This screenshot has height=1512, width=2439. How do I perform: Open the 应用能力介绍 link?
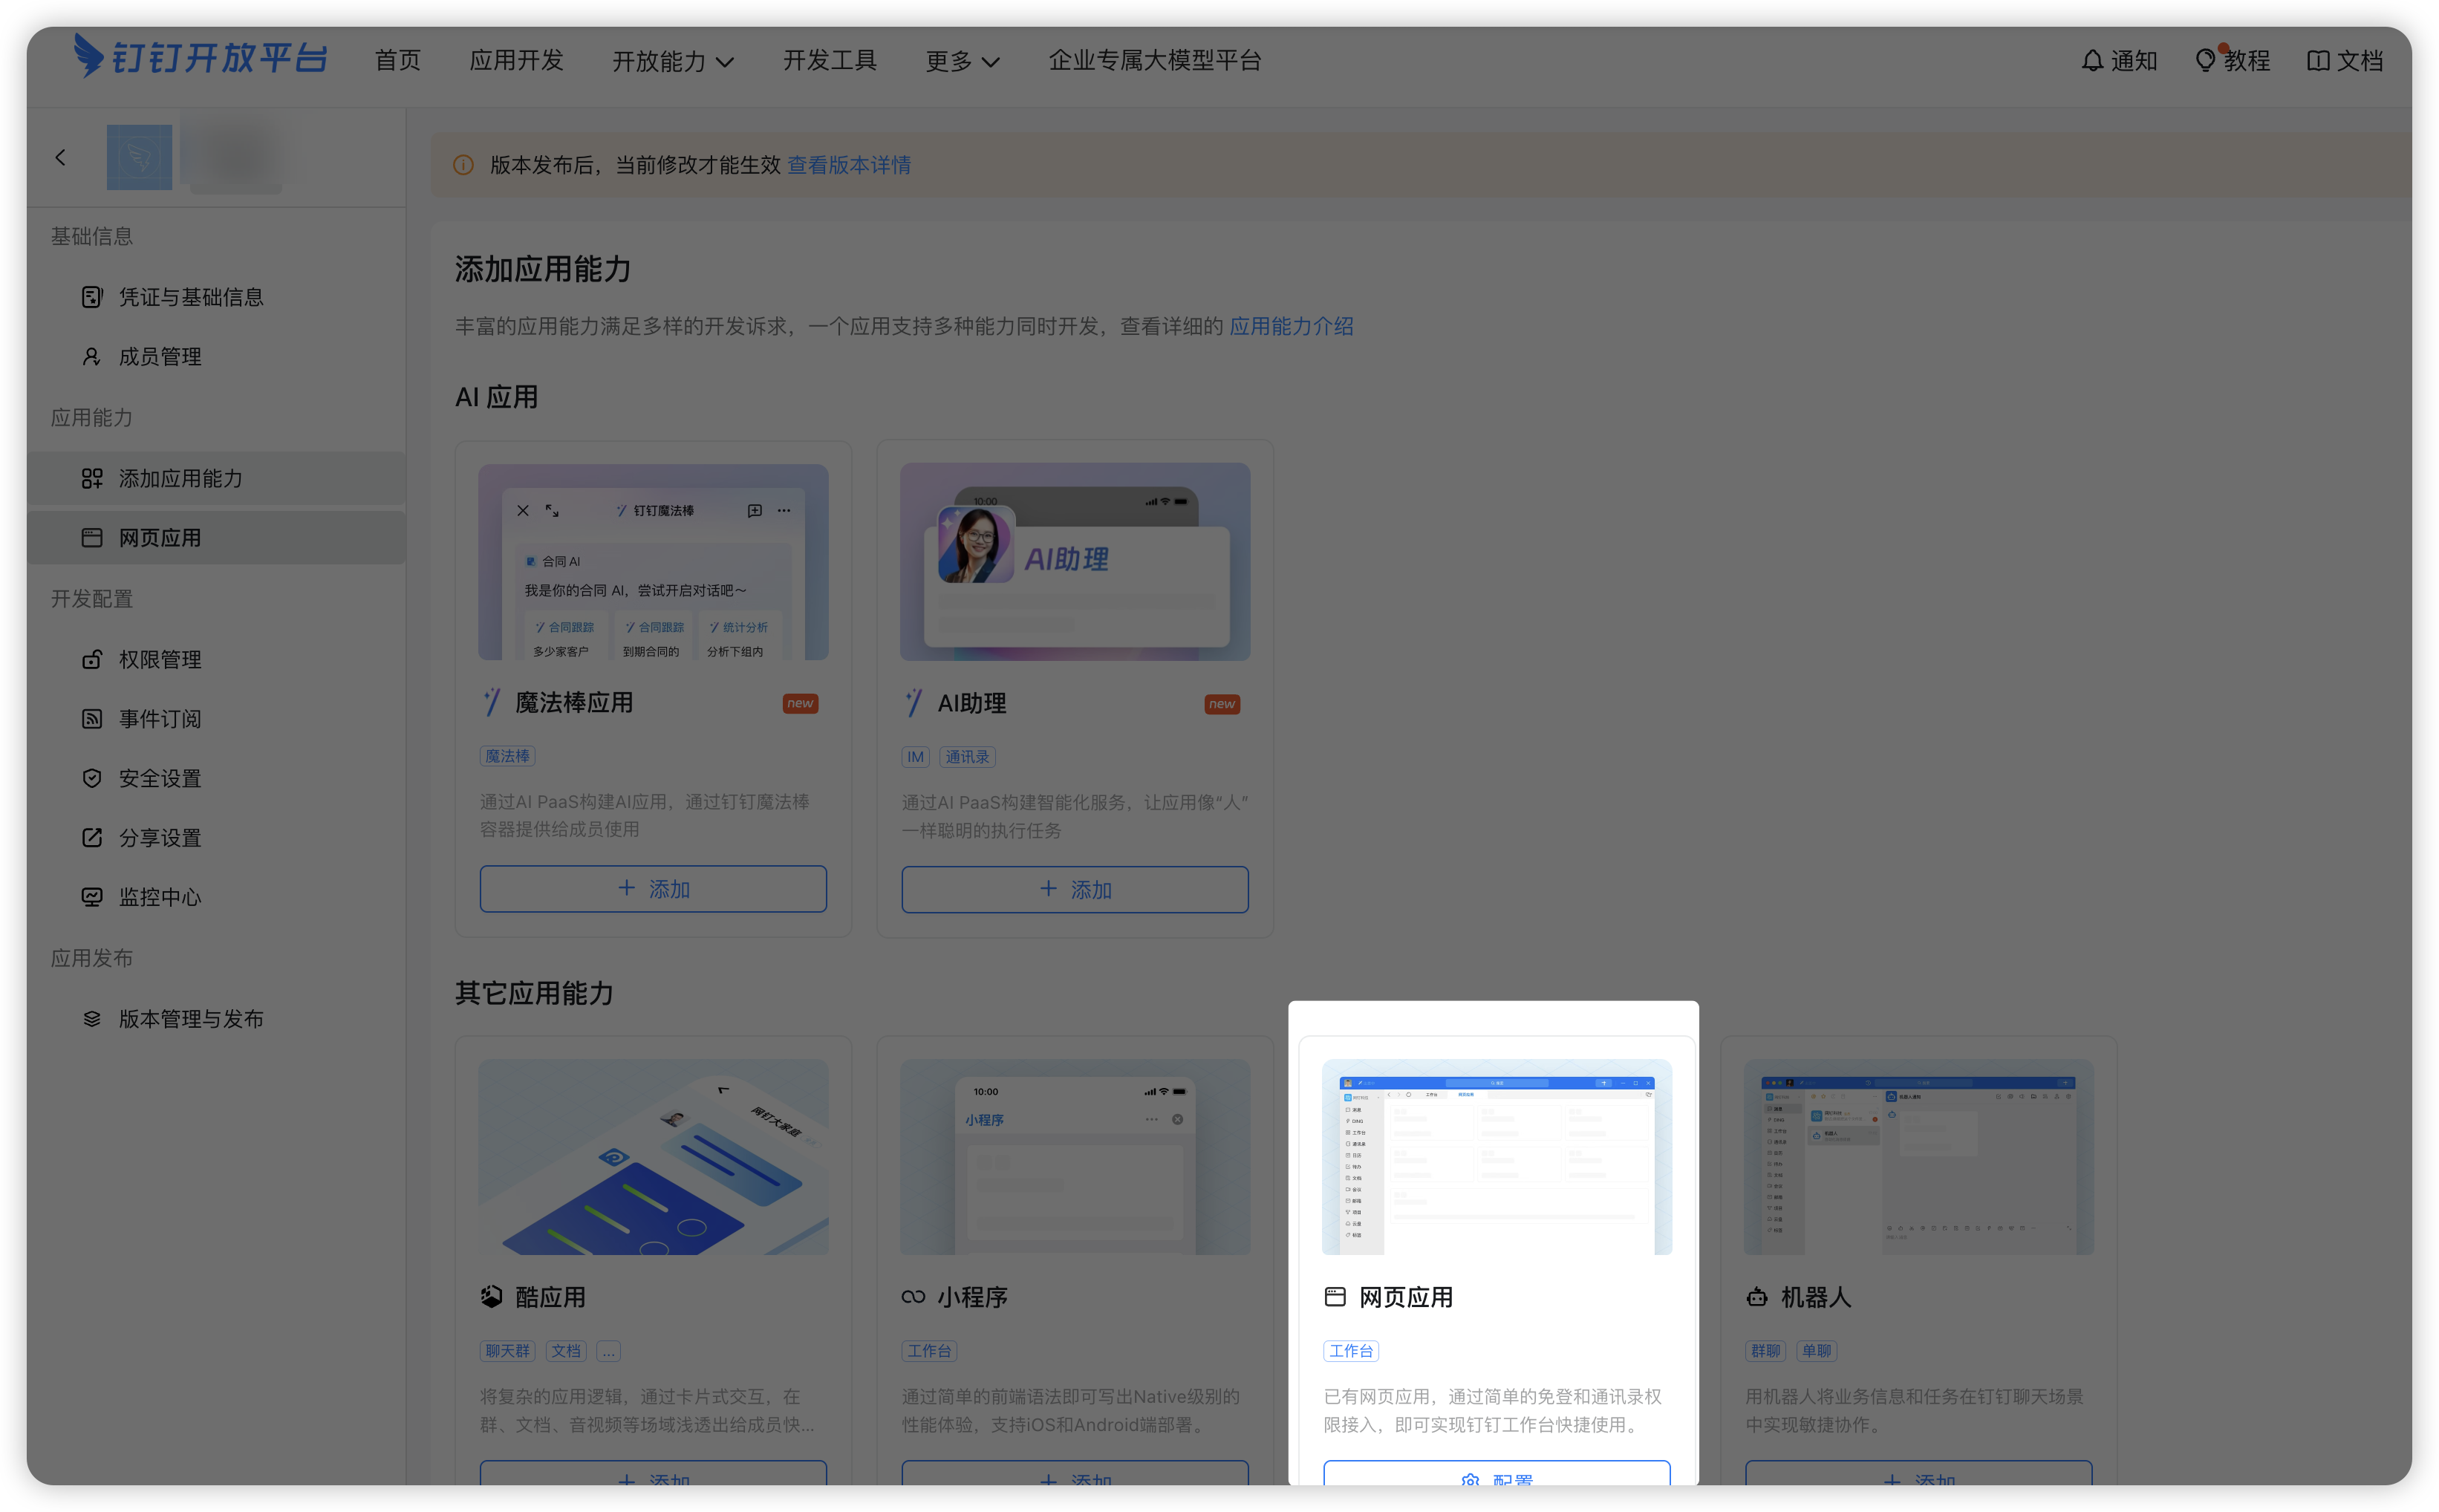click(1290, 326)
